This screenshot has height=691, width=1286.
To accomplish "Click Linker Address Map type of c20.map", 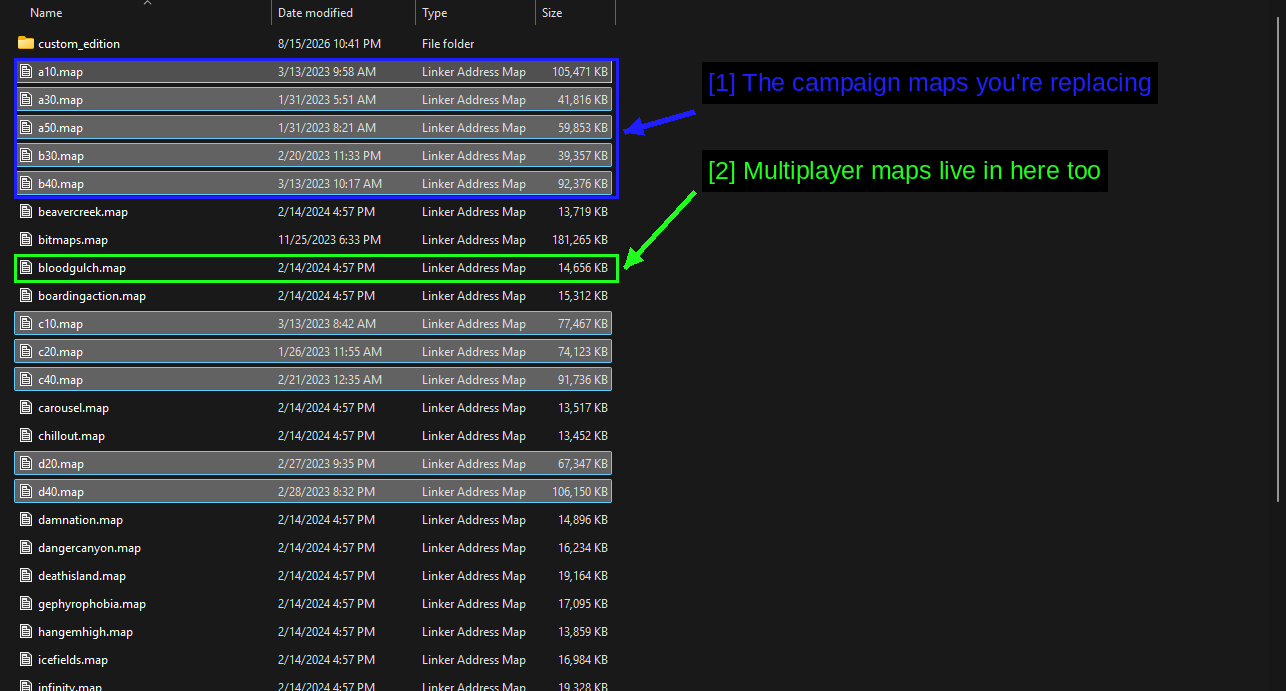I will click(x=474, y=352).
